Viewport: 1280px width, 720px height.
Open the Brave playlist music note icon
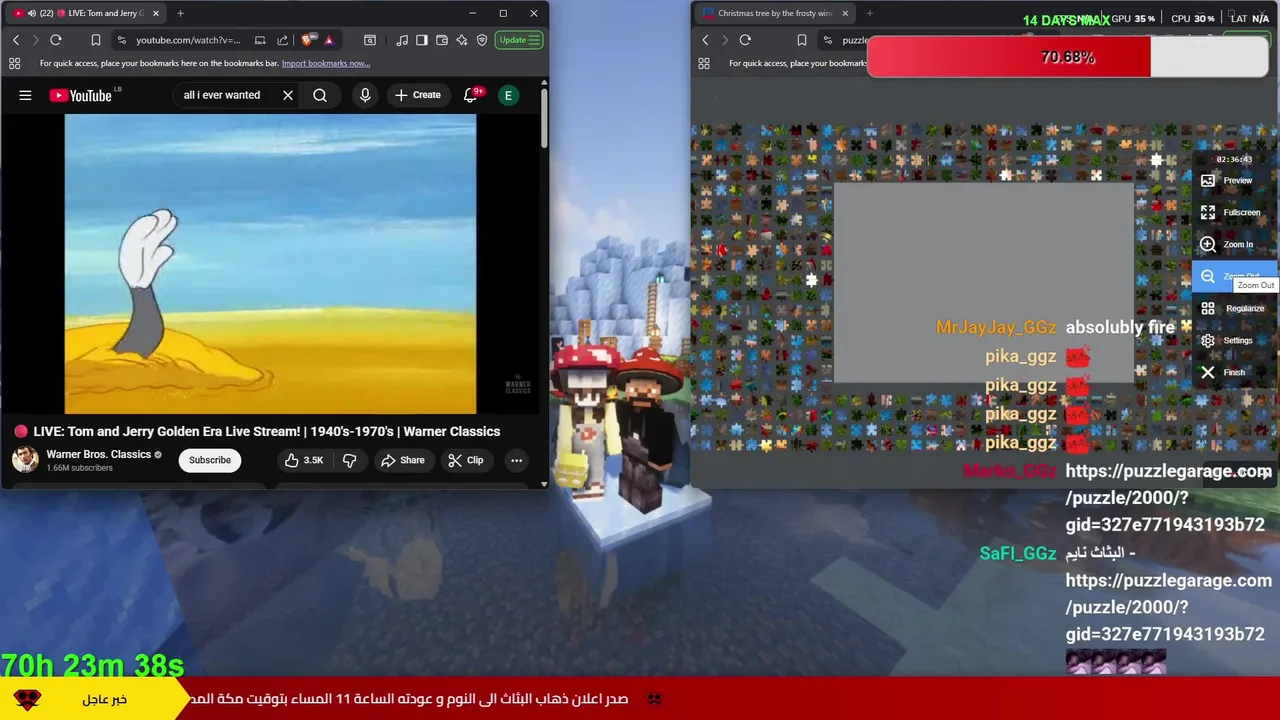(x=402, y=40)
